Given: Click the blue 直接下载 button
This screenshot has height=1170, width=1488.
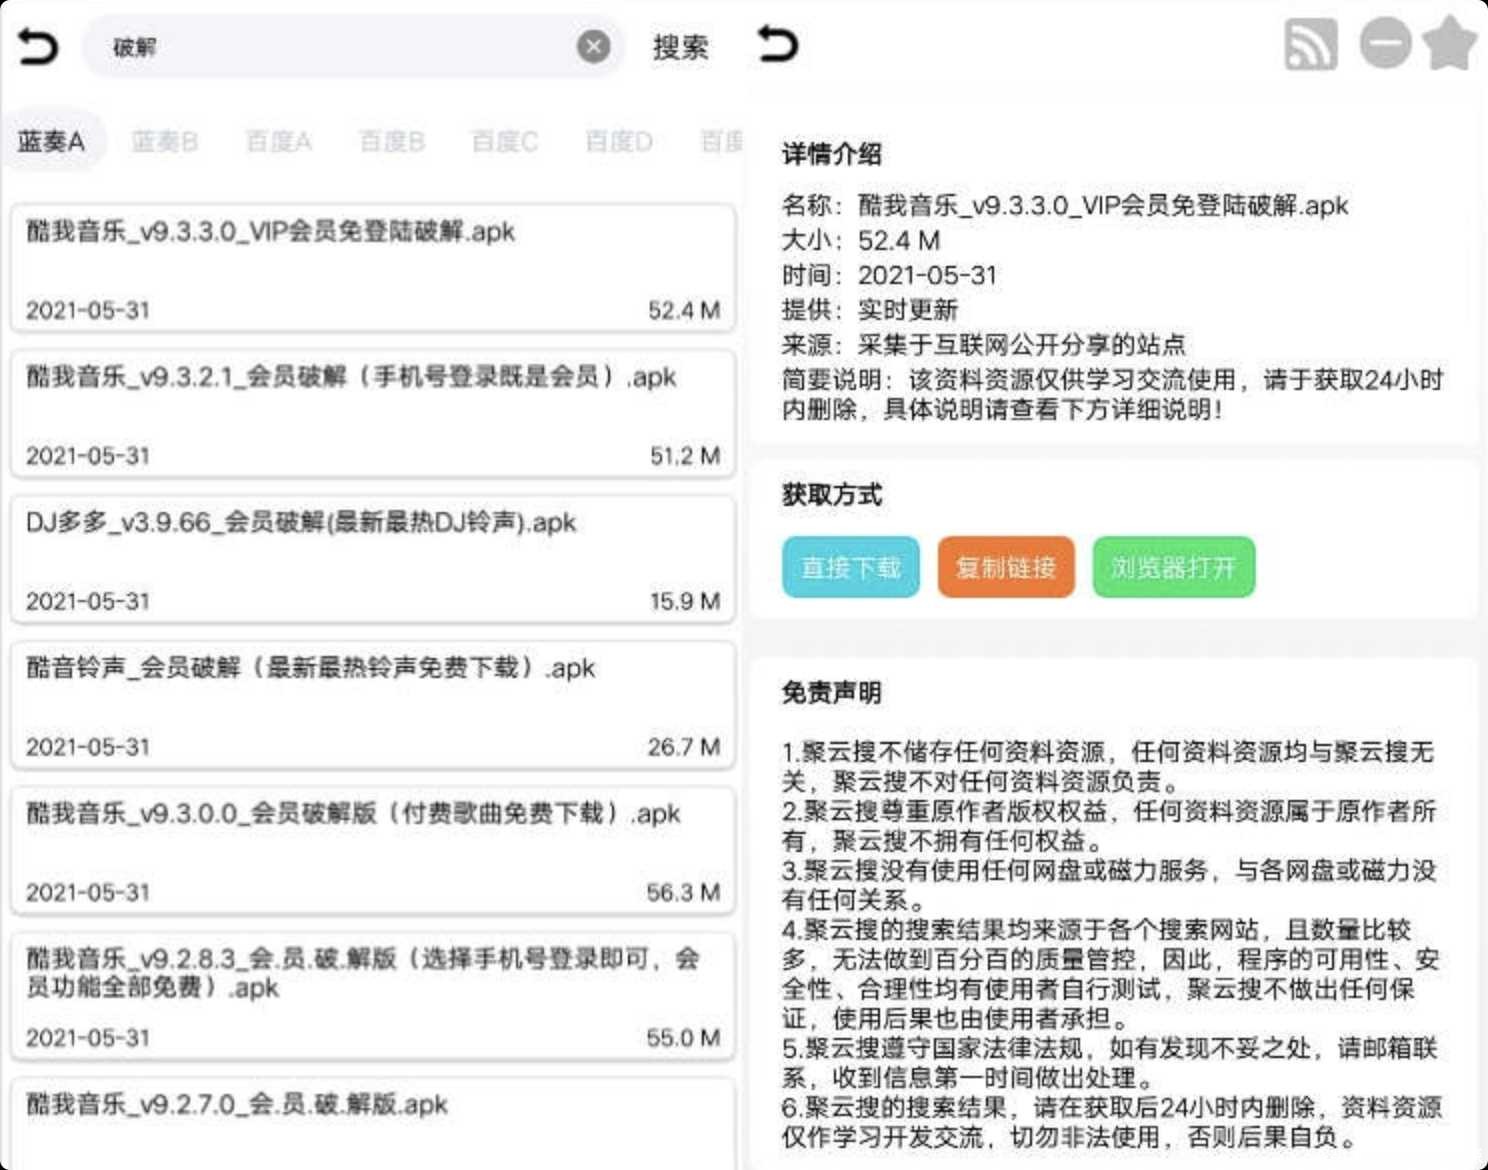Looking at the screenshot, I should pyautogui.click(x=851, y=567).
